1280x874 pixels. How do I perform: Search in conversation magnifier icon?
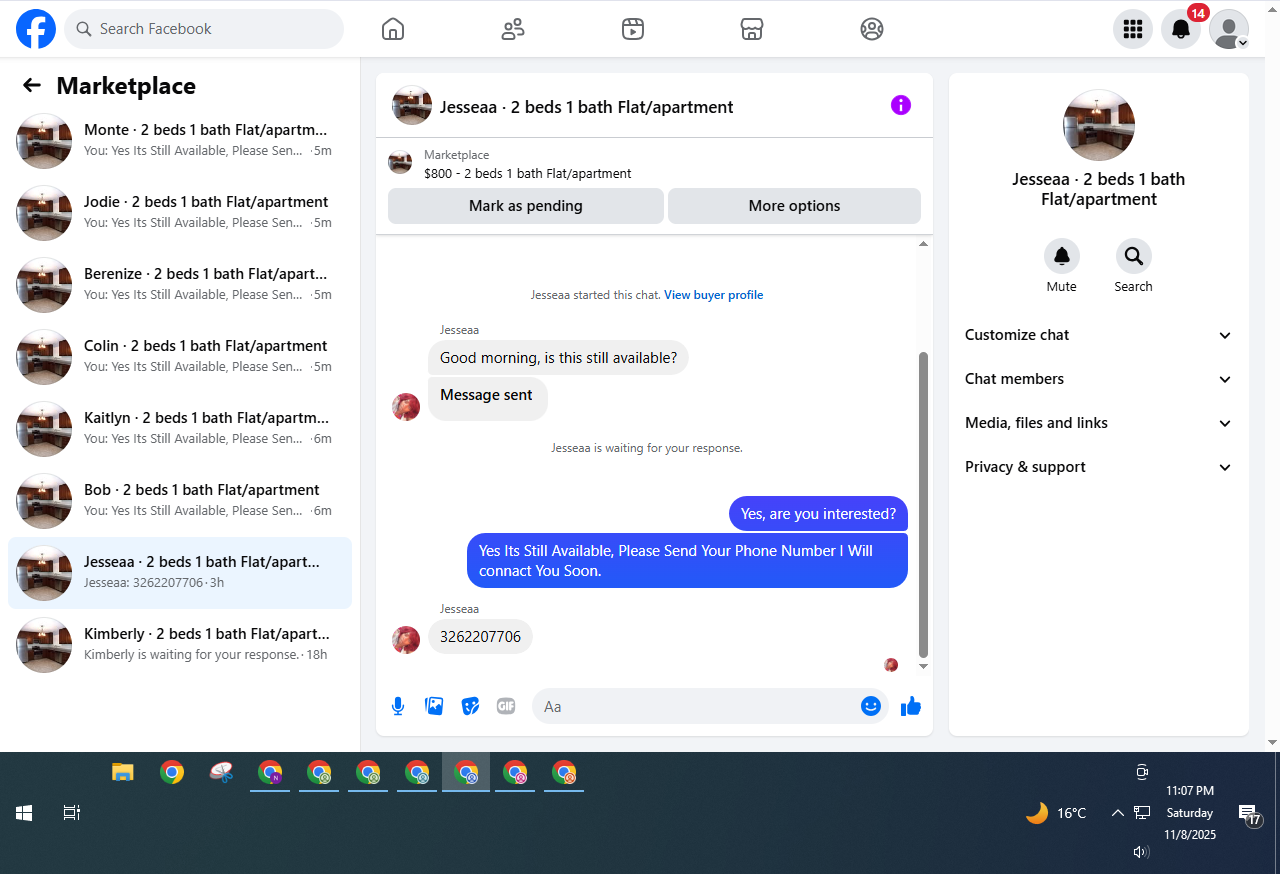click(x=1134, y=256)
